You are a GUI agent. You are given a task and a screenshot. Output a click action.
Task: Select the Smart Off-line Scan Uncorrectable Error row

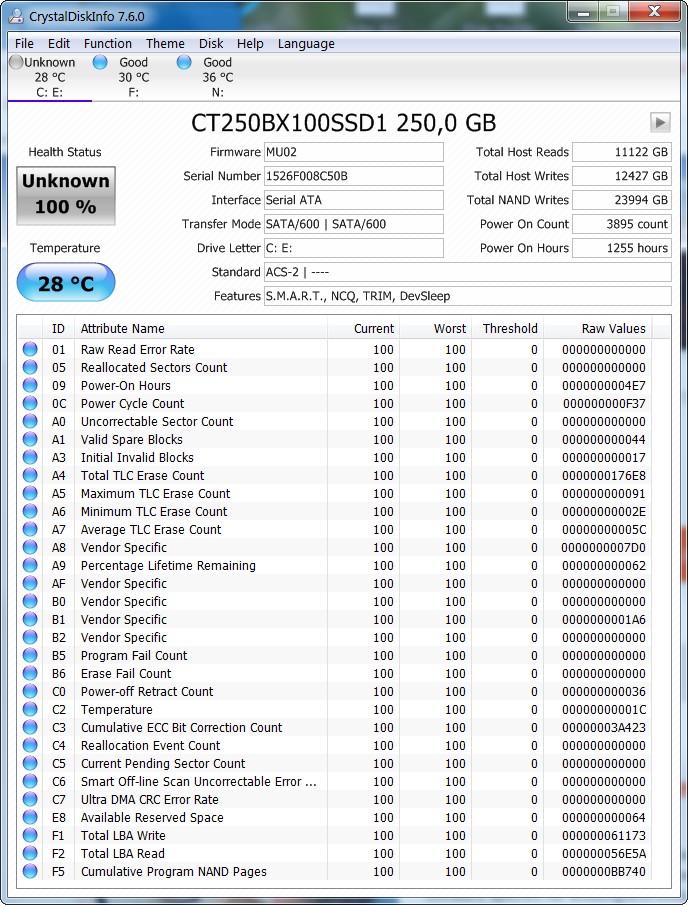click(x=335, y=781)
